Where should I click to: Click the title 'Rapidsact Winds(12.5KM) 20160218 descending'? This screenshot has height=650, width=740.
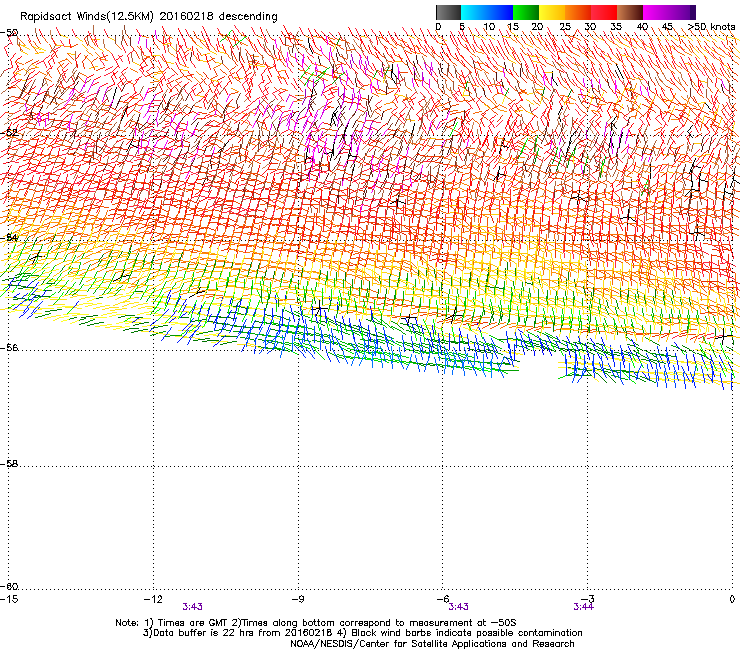tap(149, 17)
